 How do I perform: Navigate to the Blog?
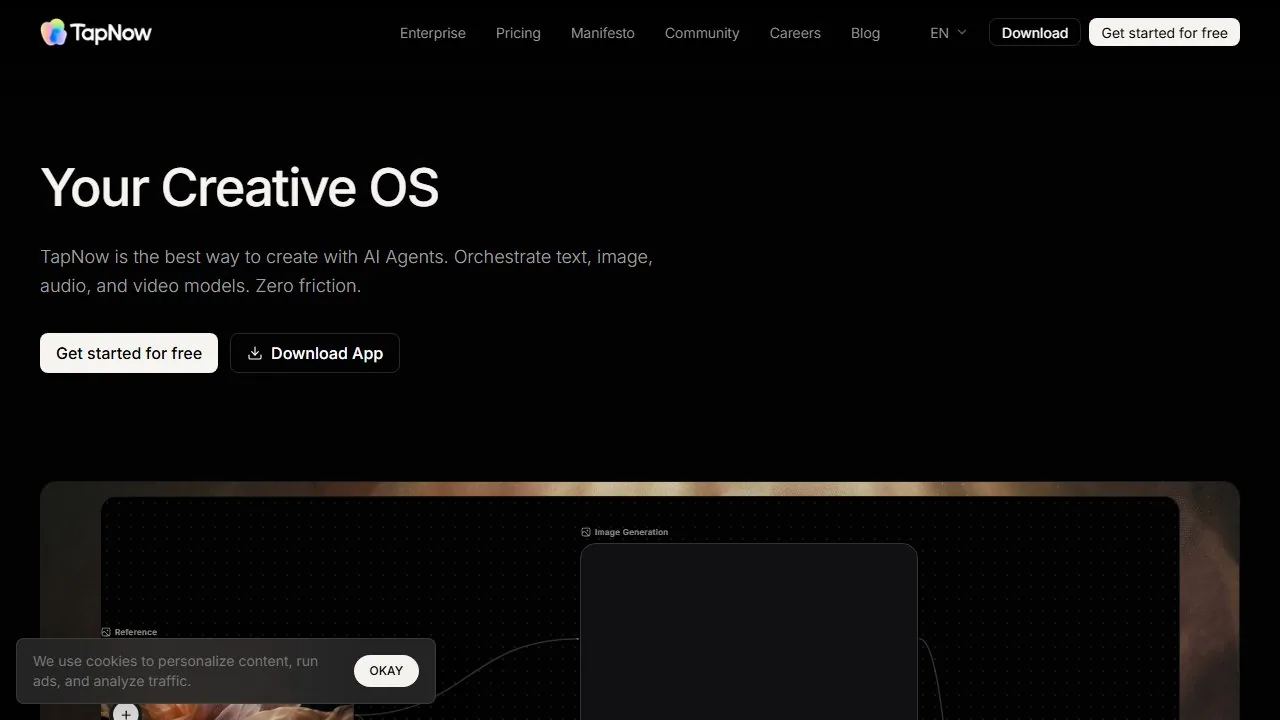pyautogui.click(x=865, y=33)
